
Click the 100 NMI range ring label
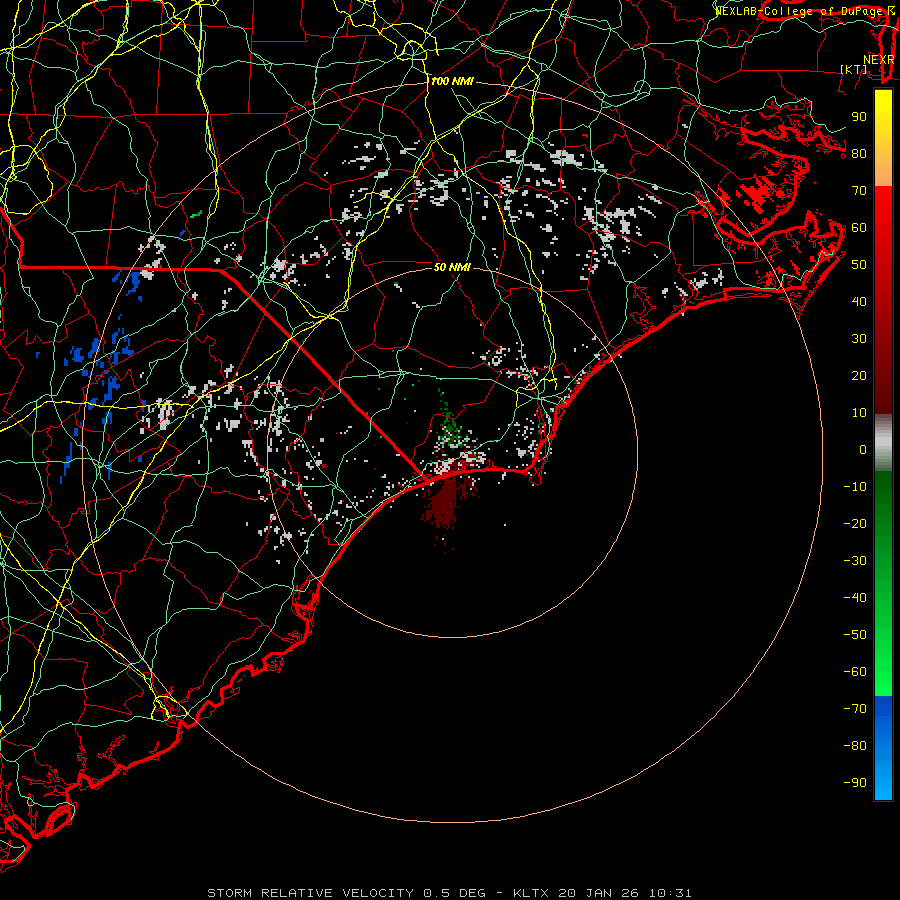[452, 82]
